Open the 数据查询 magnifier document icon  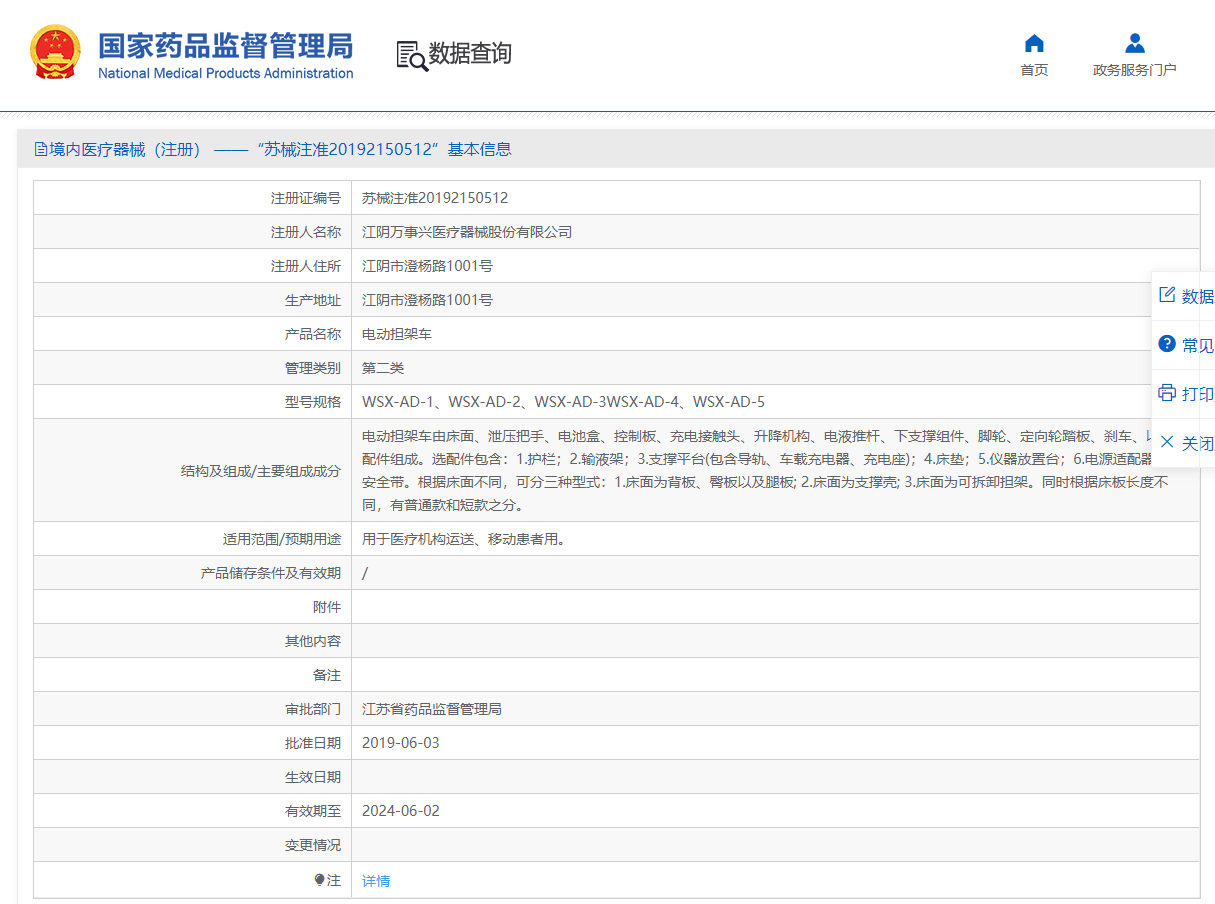pyautogui.click(x=411, y=55)
